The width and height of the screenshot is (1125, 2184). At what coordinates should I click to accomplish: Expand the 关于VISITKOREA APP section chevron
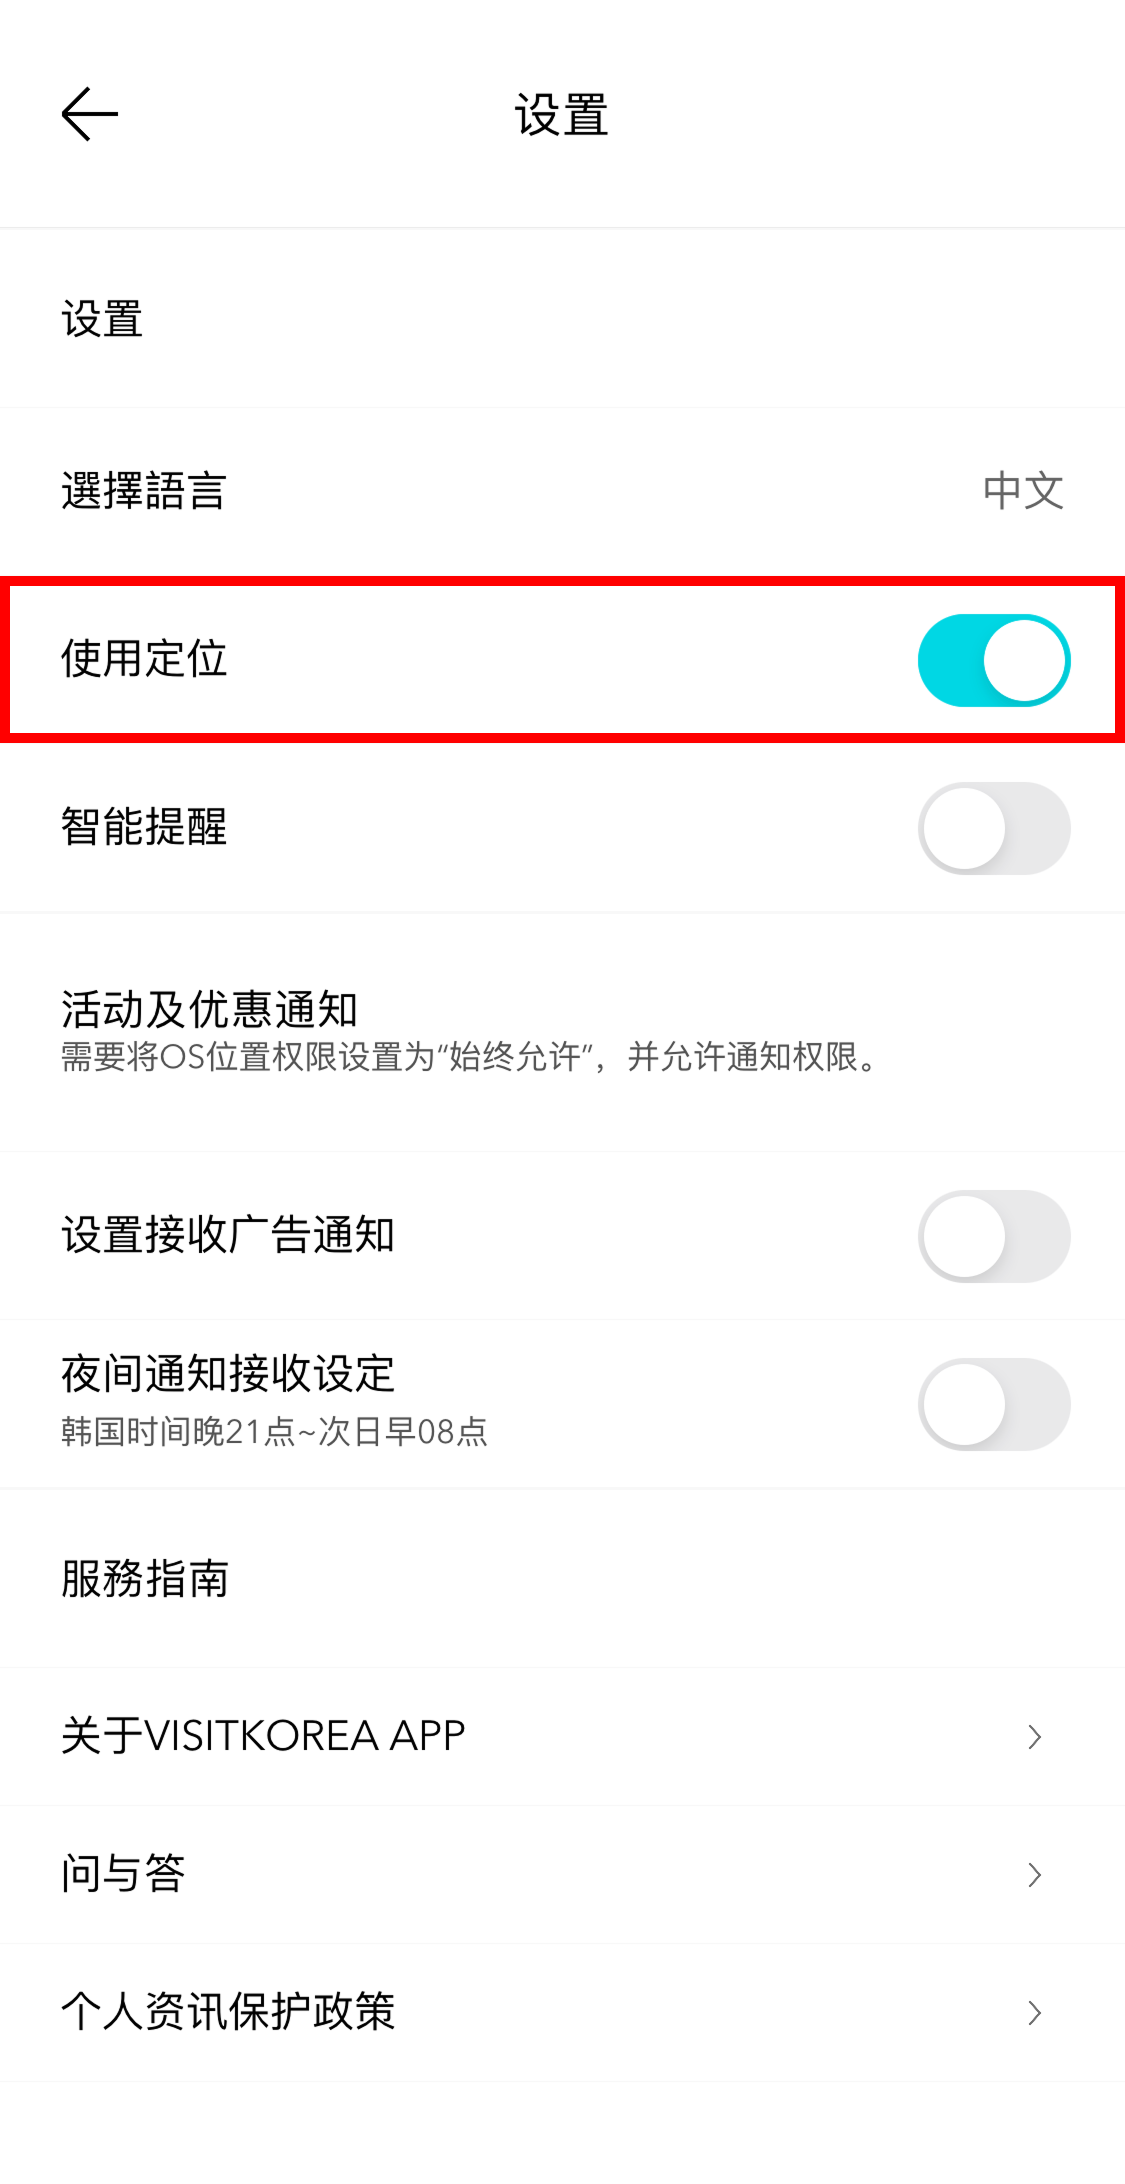point(1034,1737)
